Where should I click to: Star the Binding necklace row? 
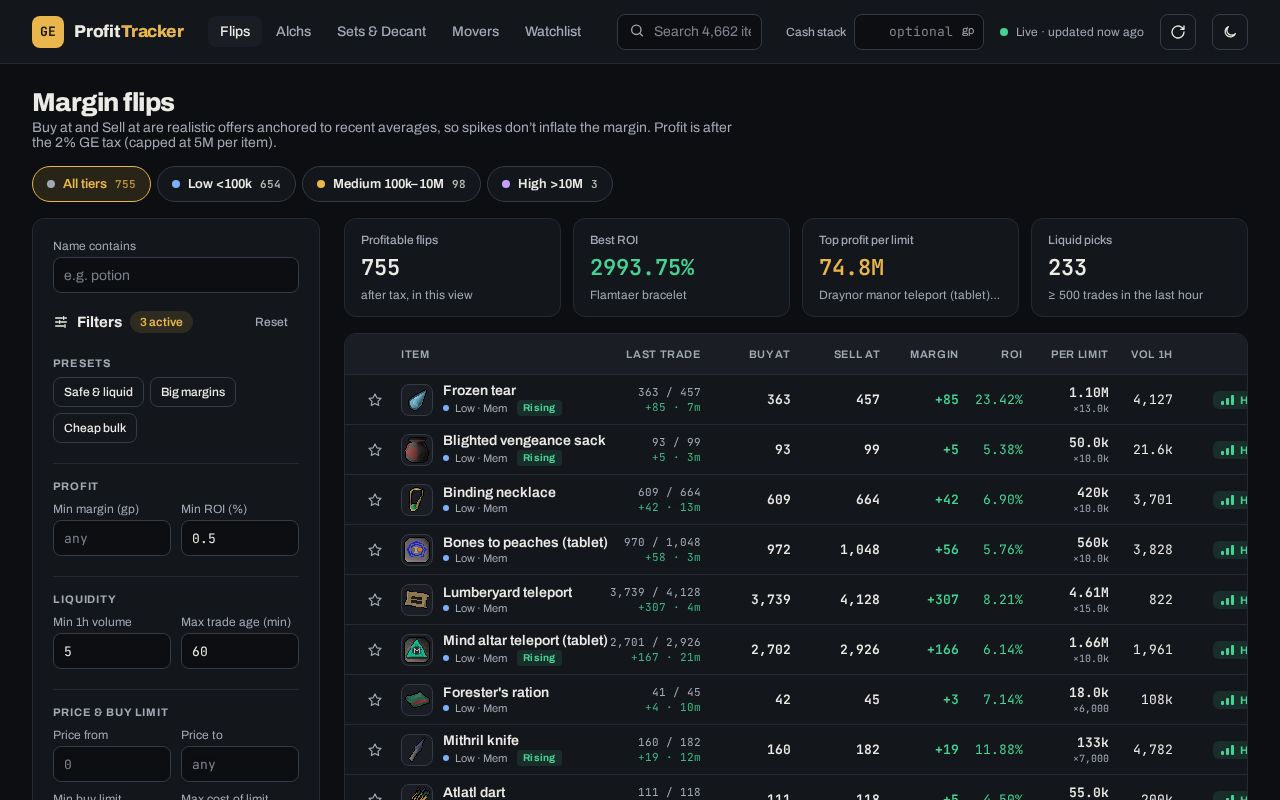[x=375, y=500]
